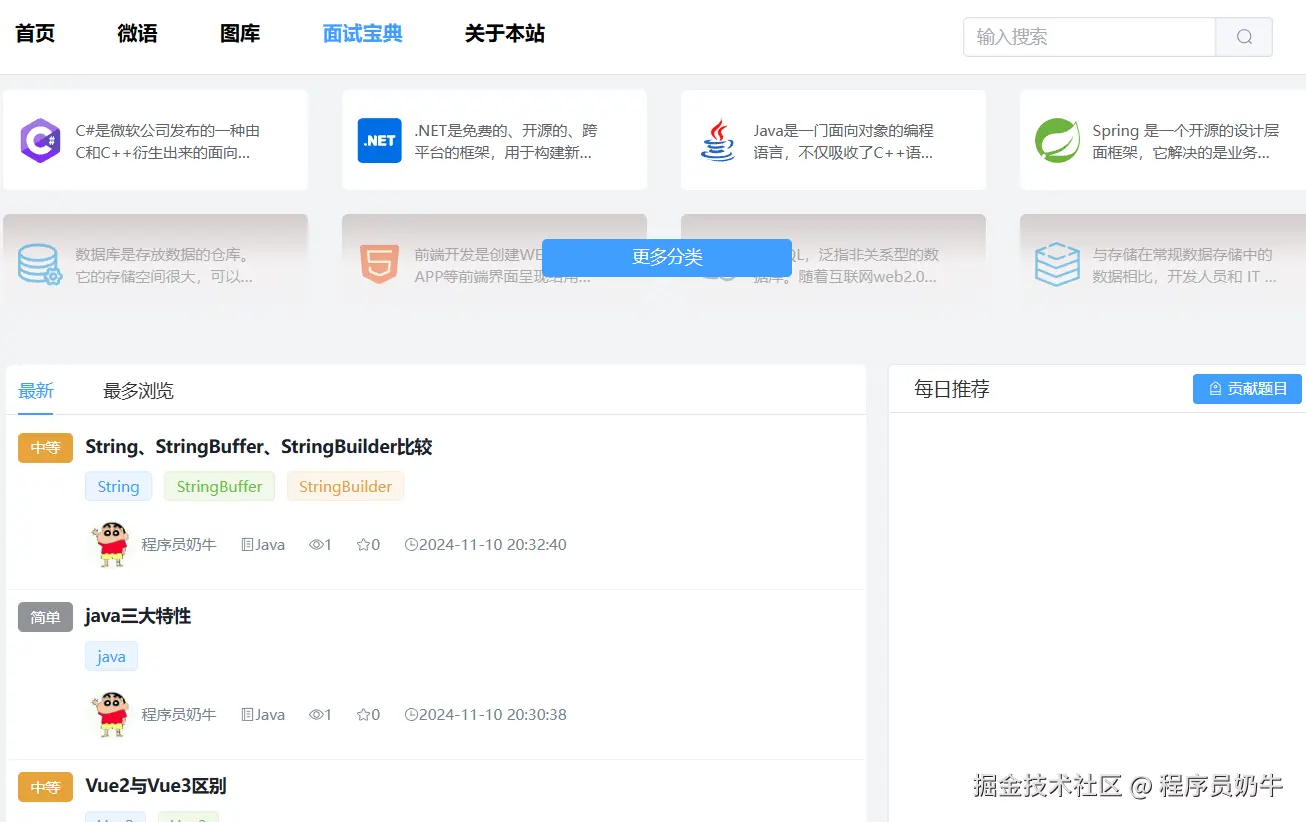
Task: Click the String tag on the first question
Action: 118,486
